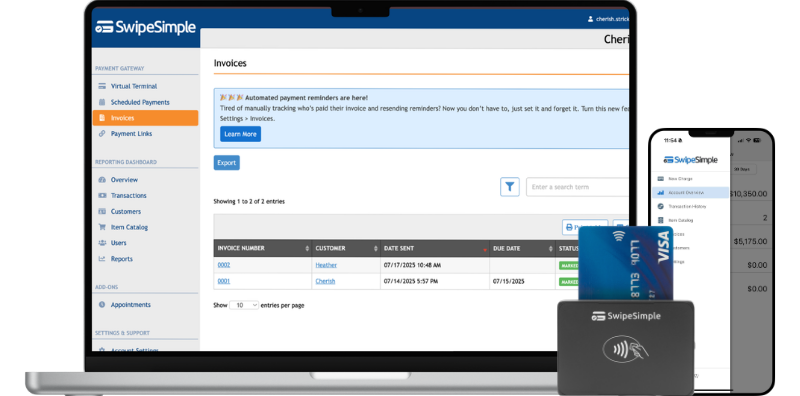
Task: Open the Invoices sidebar item
Action: click(x=145, y=118)
